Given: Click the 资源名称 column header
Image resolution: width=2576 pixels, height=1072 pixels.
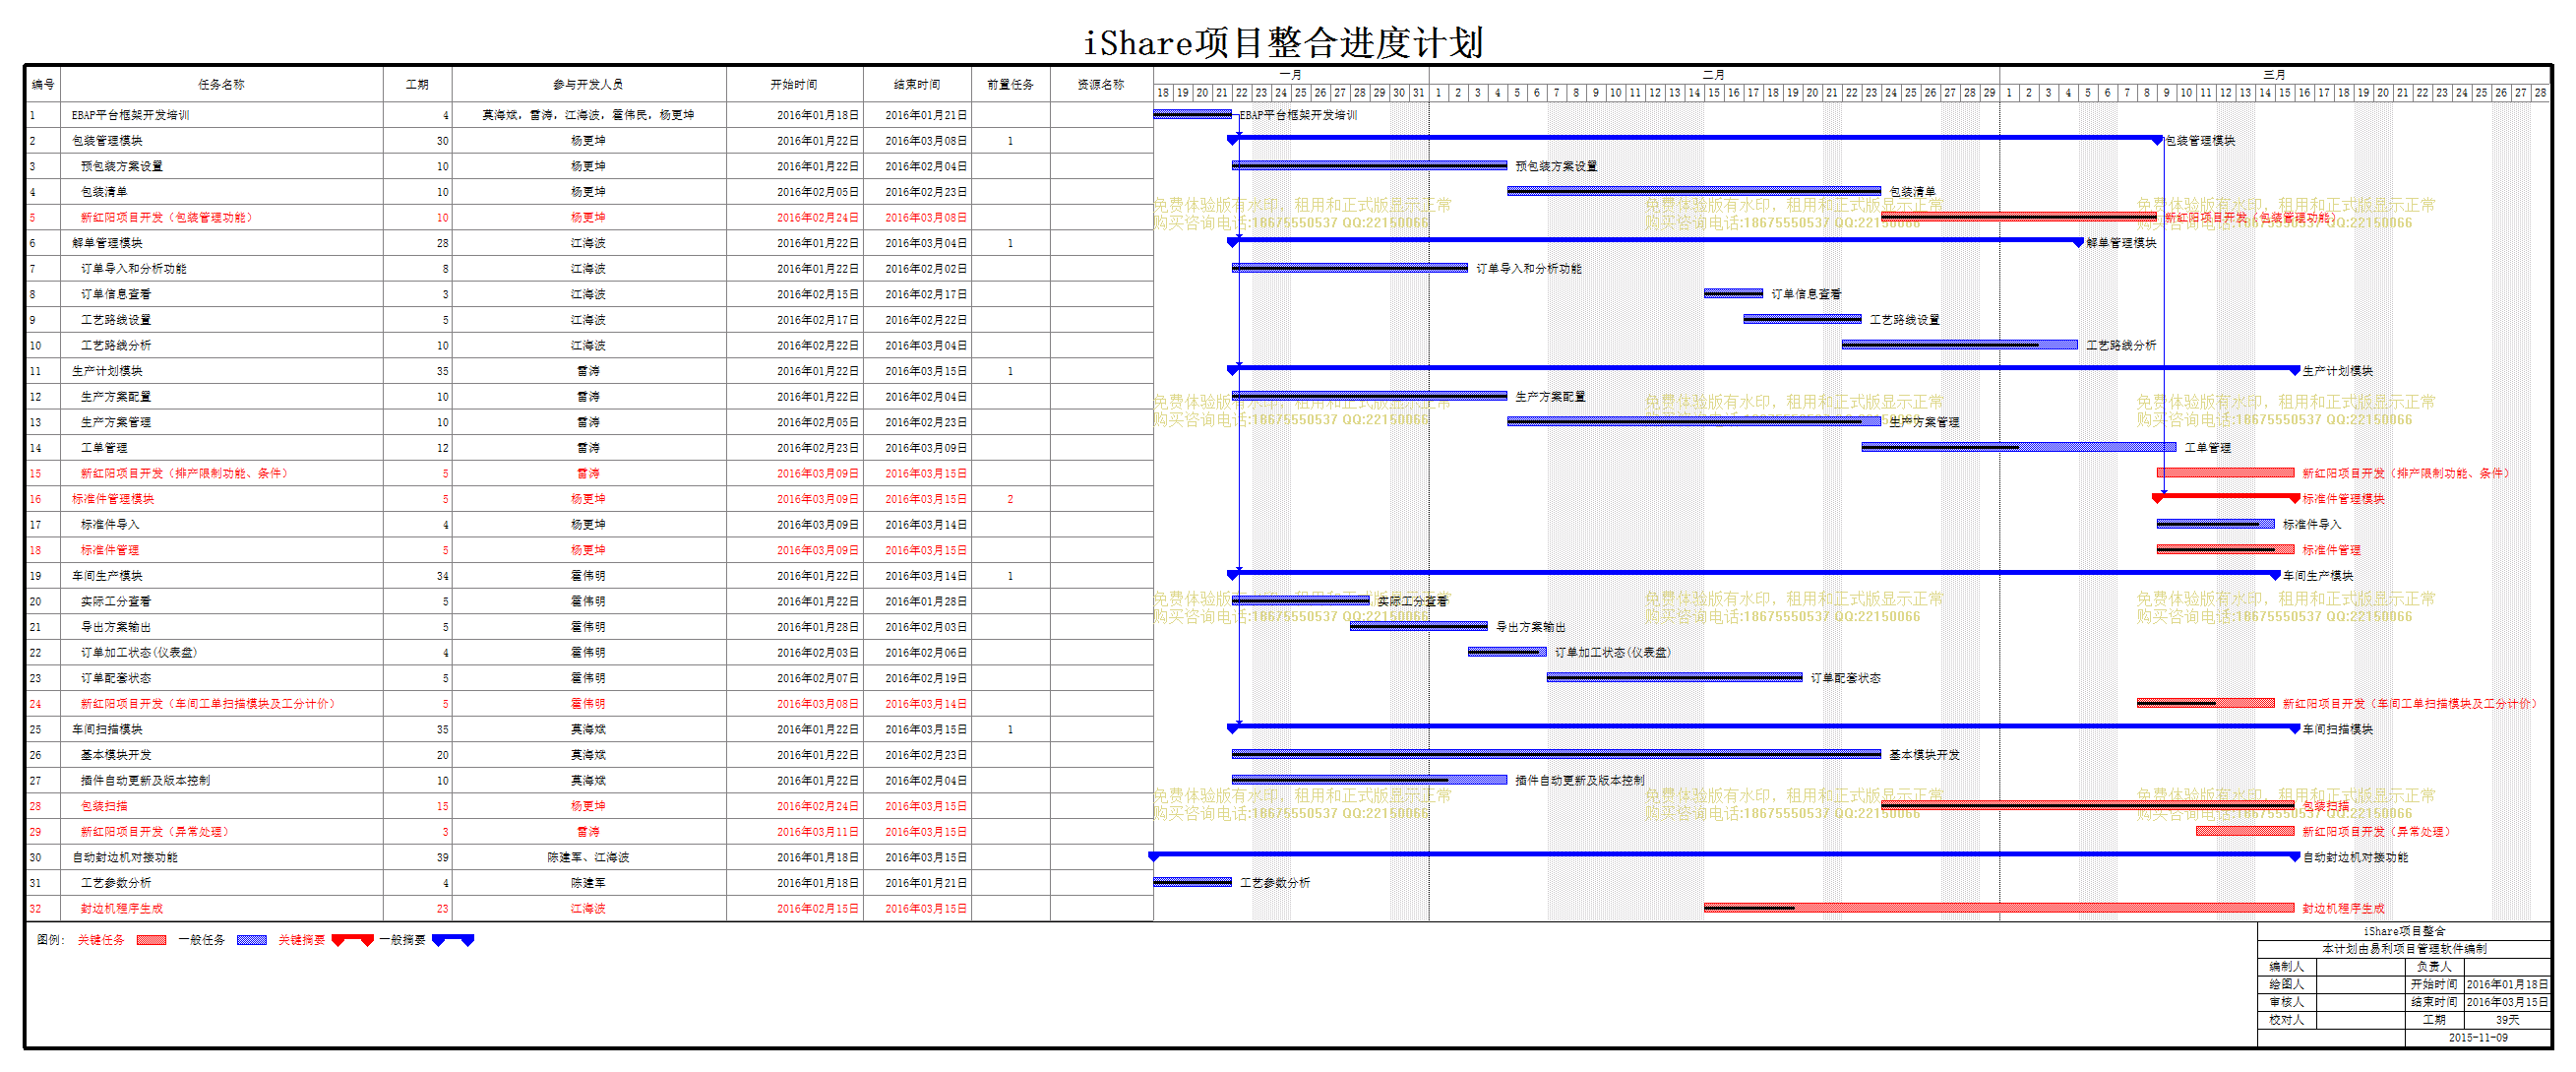Looking at the screenshot, I should pos(1101,85).
